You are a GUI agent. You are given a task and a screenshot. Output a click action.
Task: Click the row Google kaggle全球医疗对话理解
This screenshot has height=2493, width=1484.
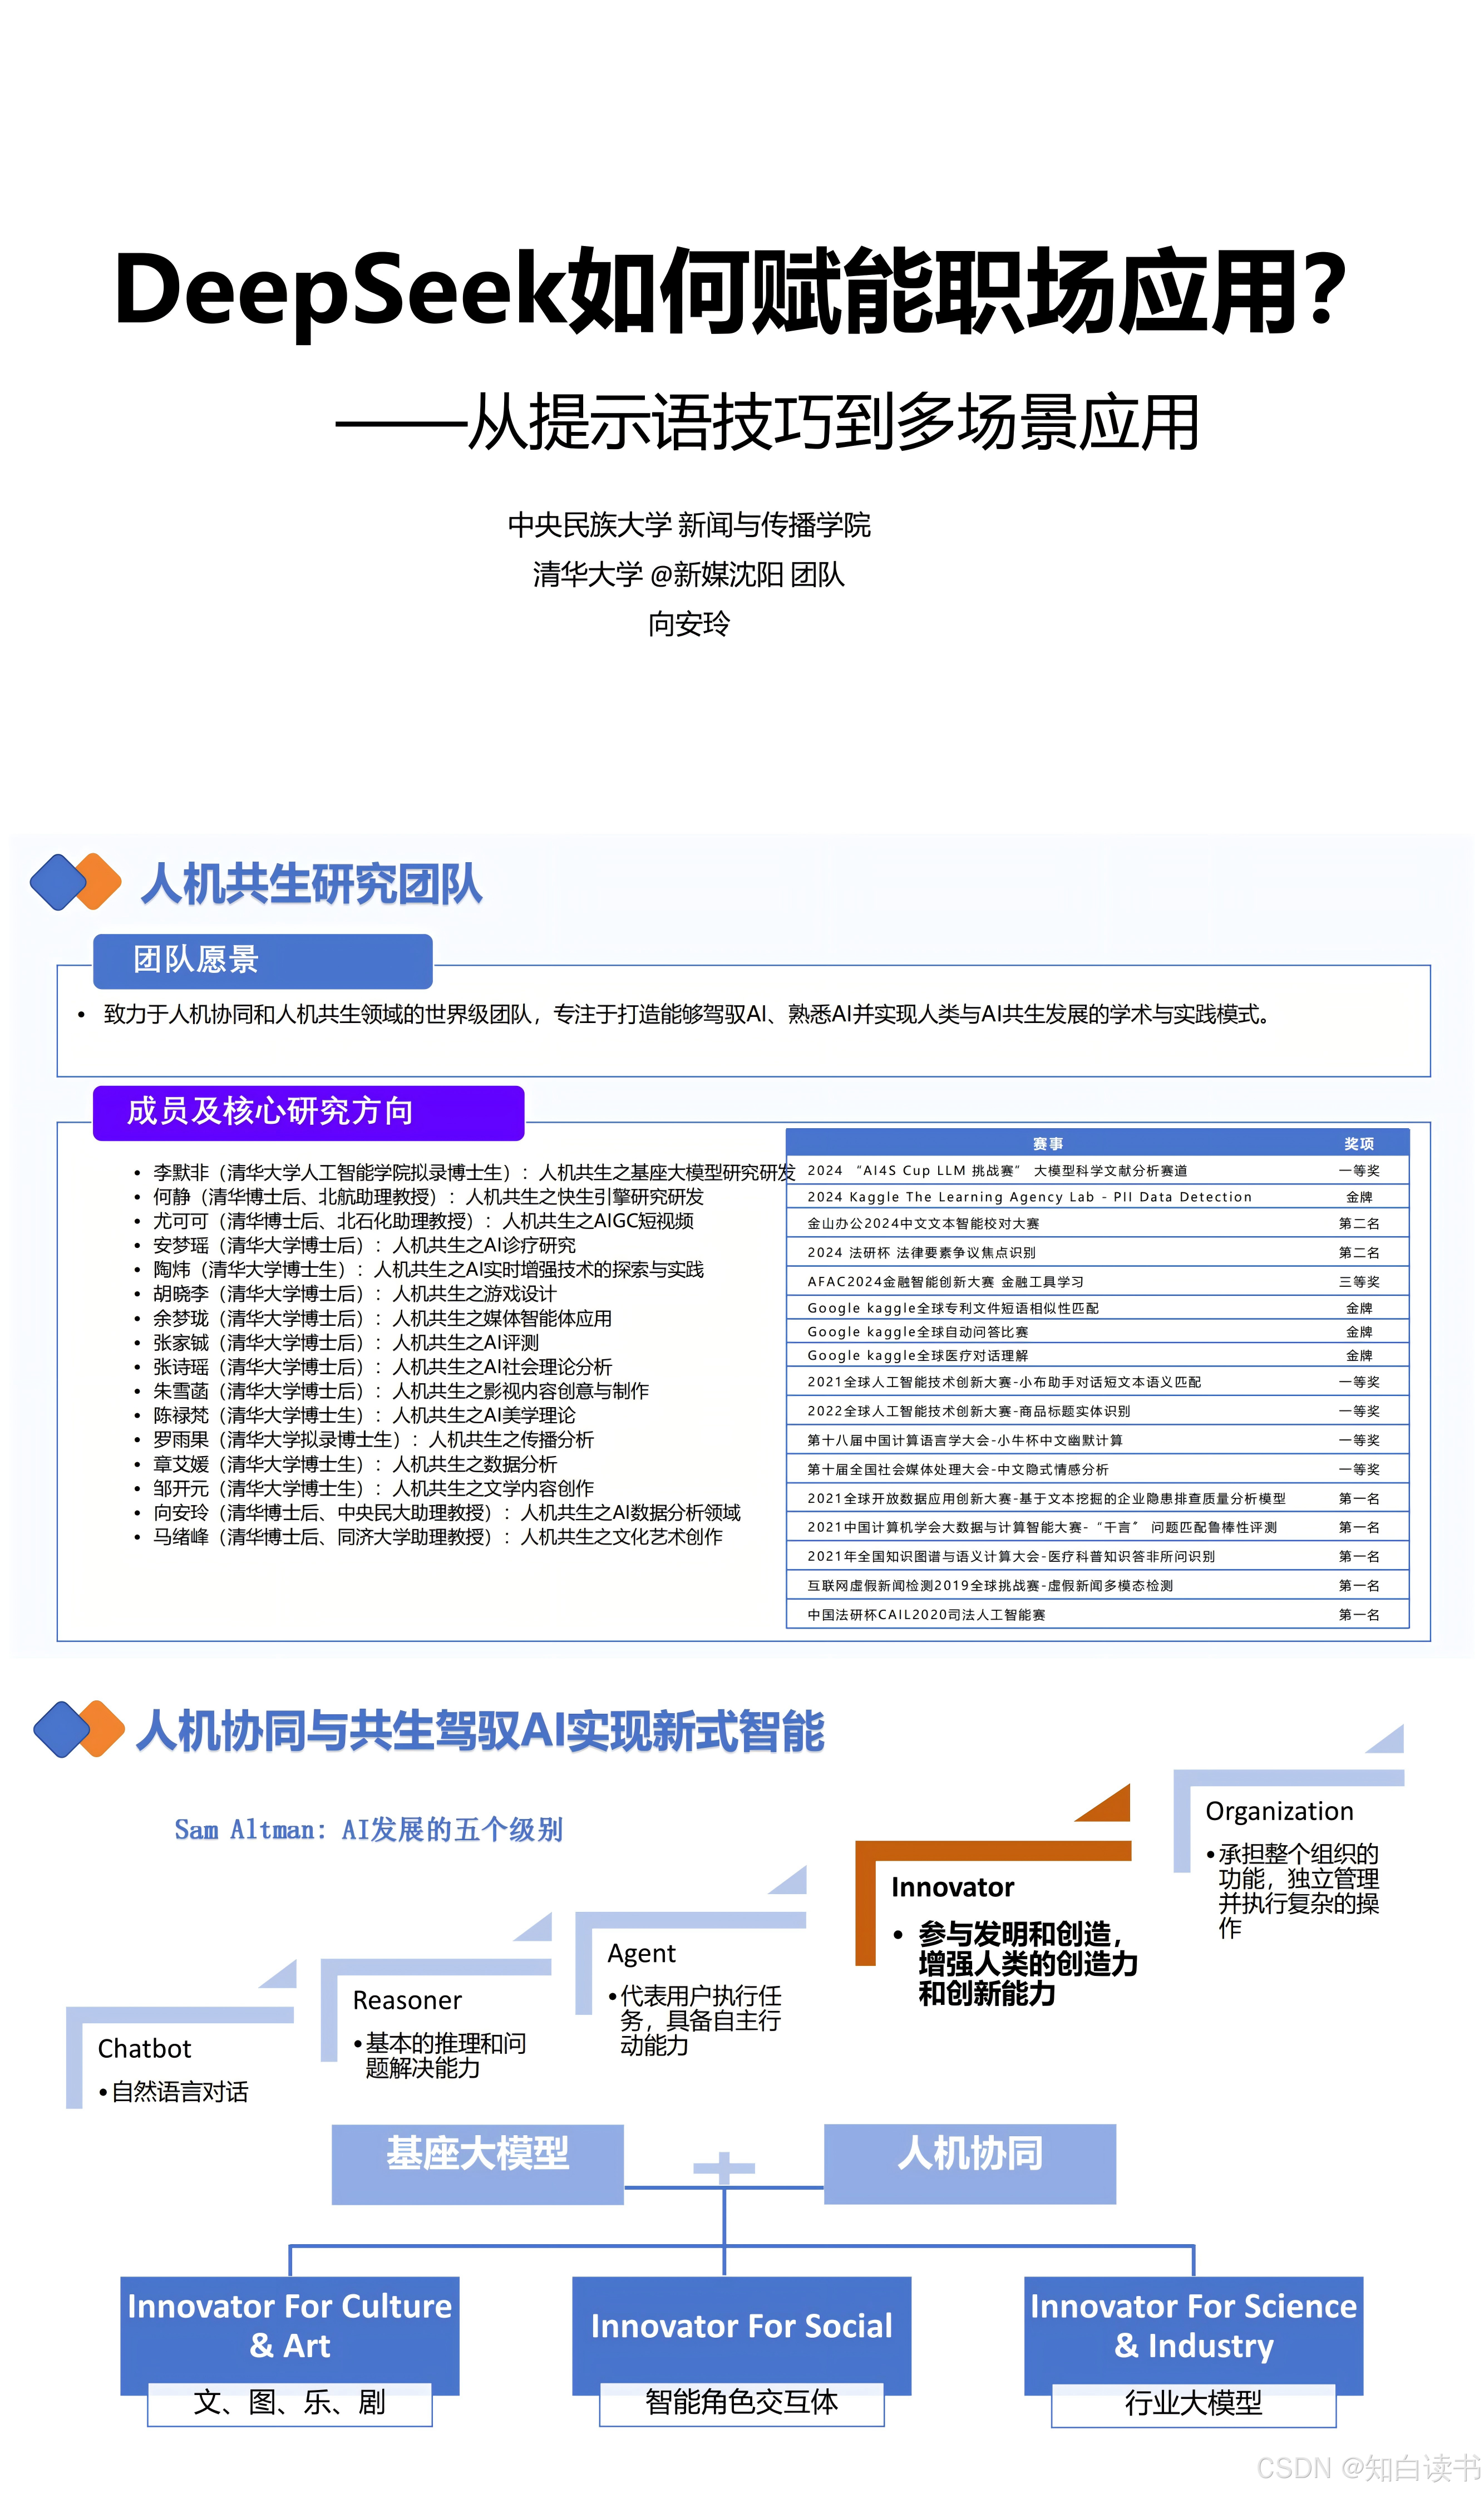1097,1355
